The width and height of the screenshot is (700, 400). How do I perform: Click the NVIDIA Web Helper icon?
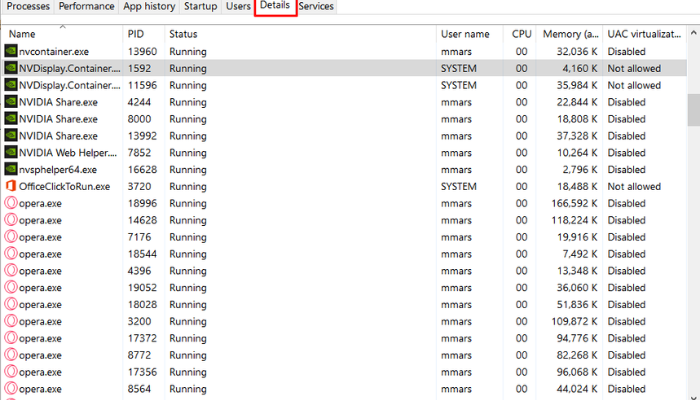tap(11, 153)
